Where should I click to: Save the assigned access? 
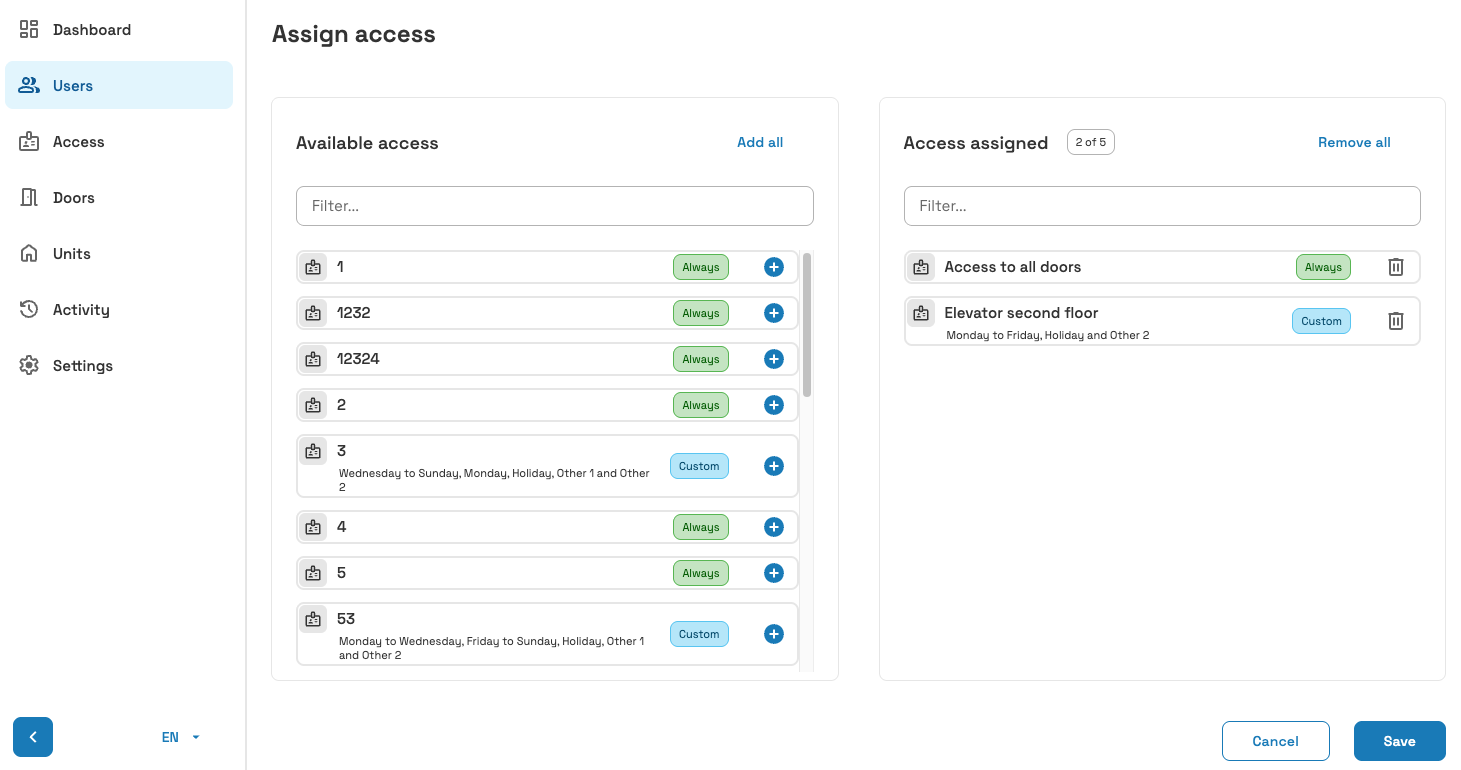click(x=1399, y=741)
